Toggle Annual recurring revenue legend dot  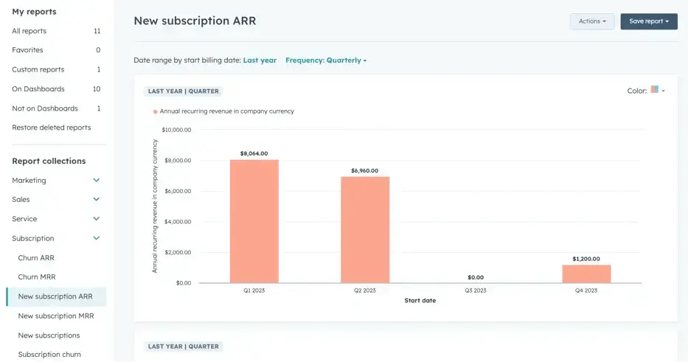[155, 111]
